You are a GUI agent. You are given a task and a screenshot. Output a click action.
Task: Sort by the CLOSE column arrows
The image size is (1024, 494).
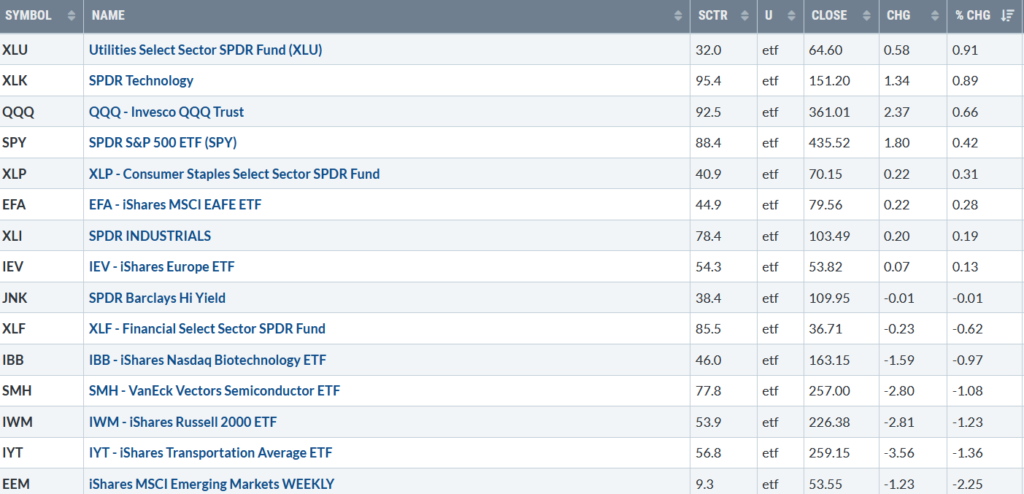[867, 16]
